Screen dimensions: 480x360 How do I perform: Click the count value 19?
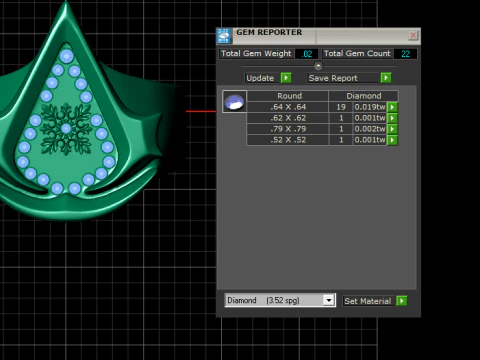[341, 107]
